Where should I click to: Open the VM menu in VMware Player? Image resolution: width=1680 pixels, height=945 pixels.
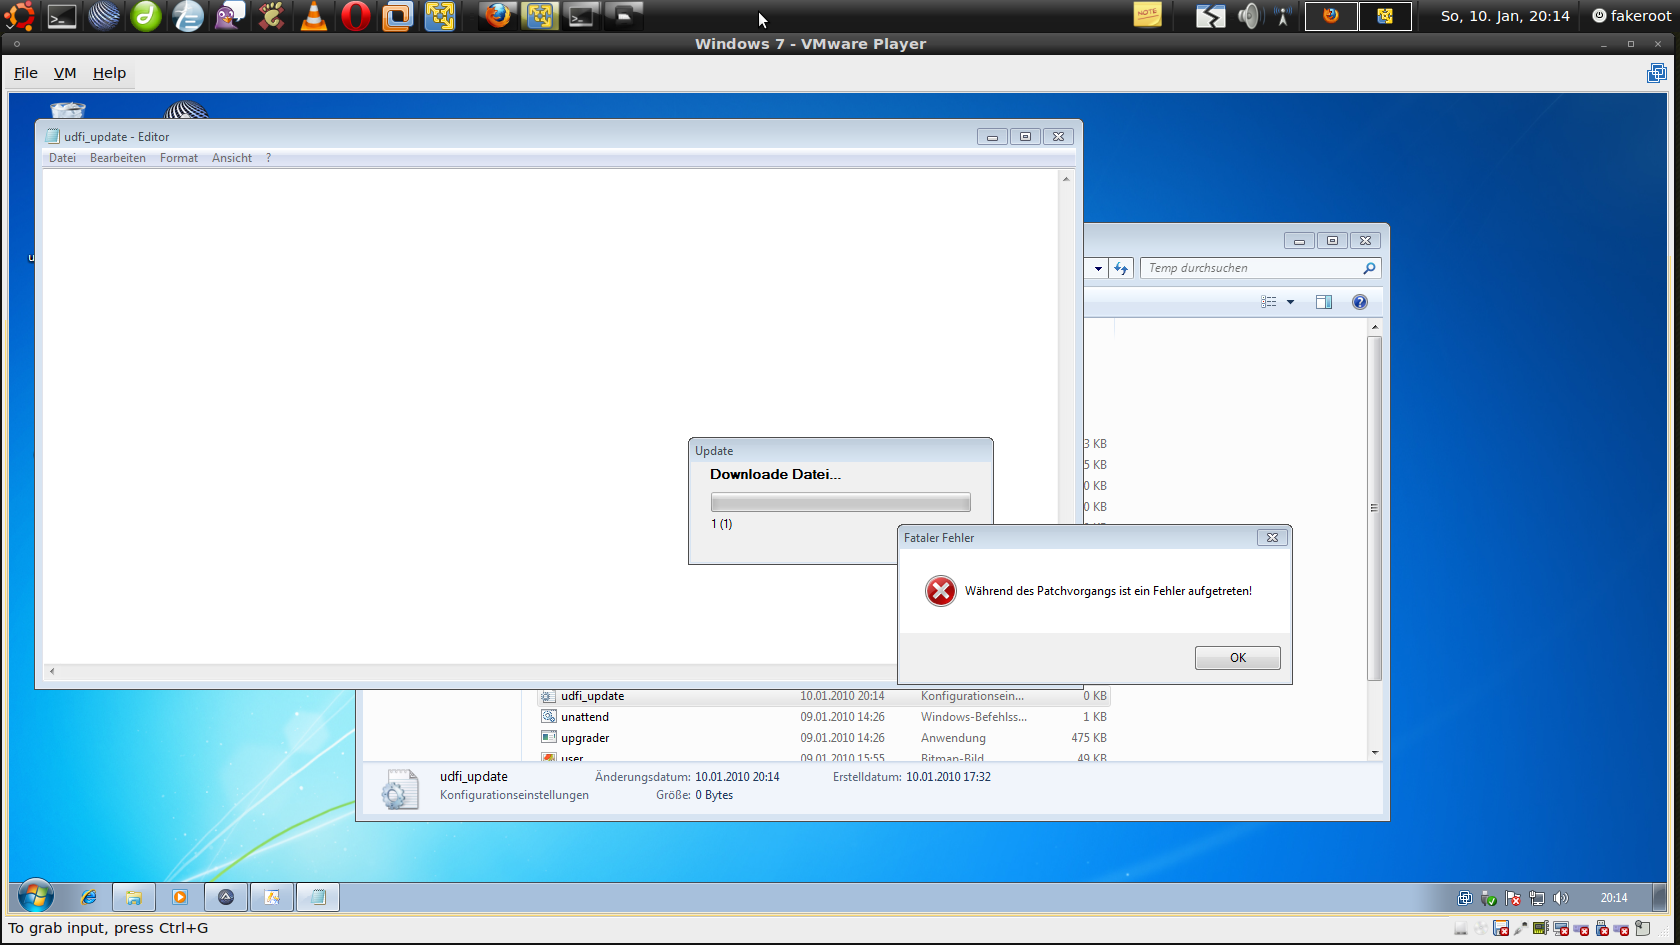(x=65, y=73)
